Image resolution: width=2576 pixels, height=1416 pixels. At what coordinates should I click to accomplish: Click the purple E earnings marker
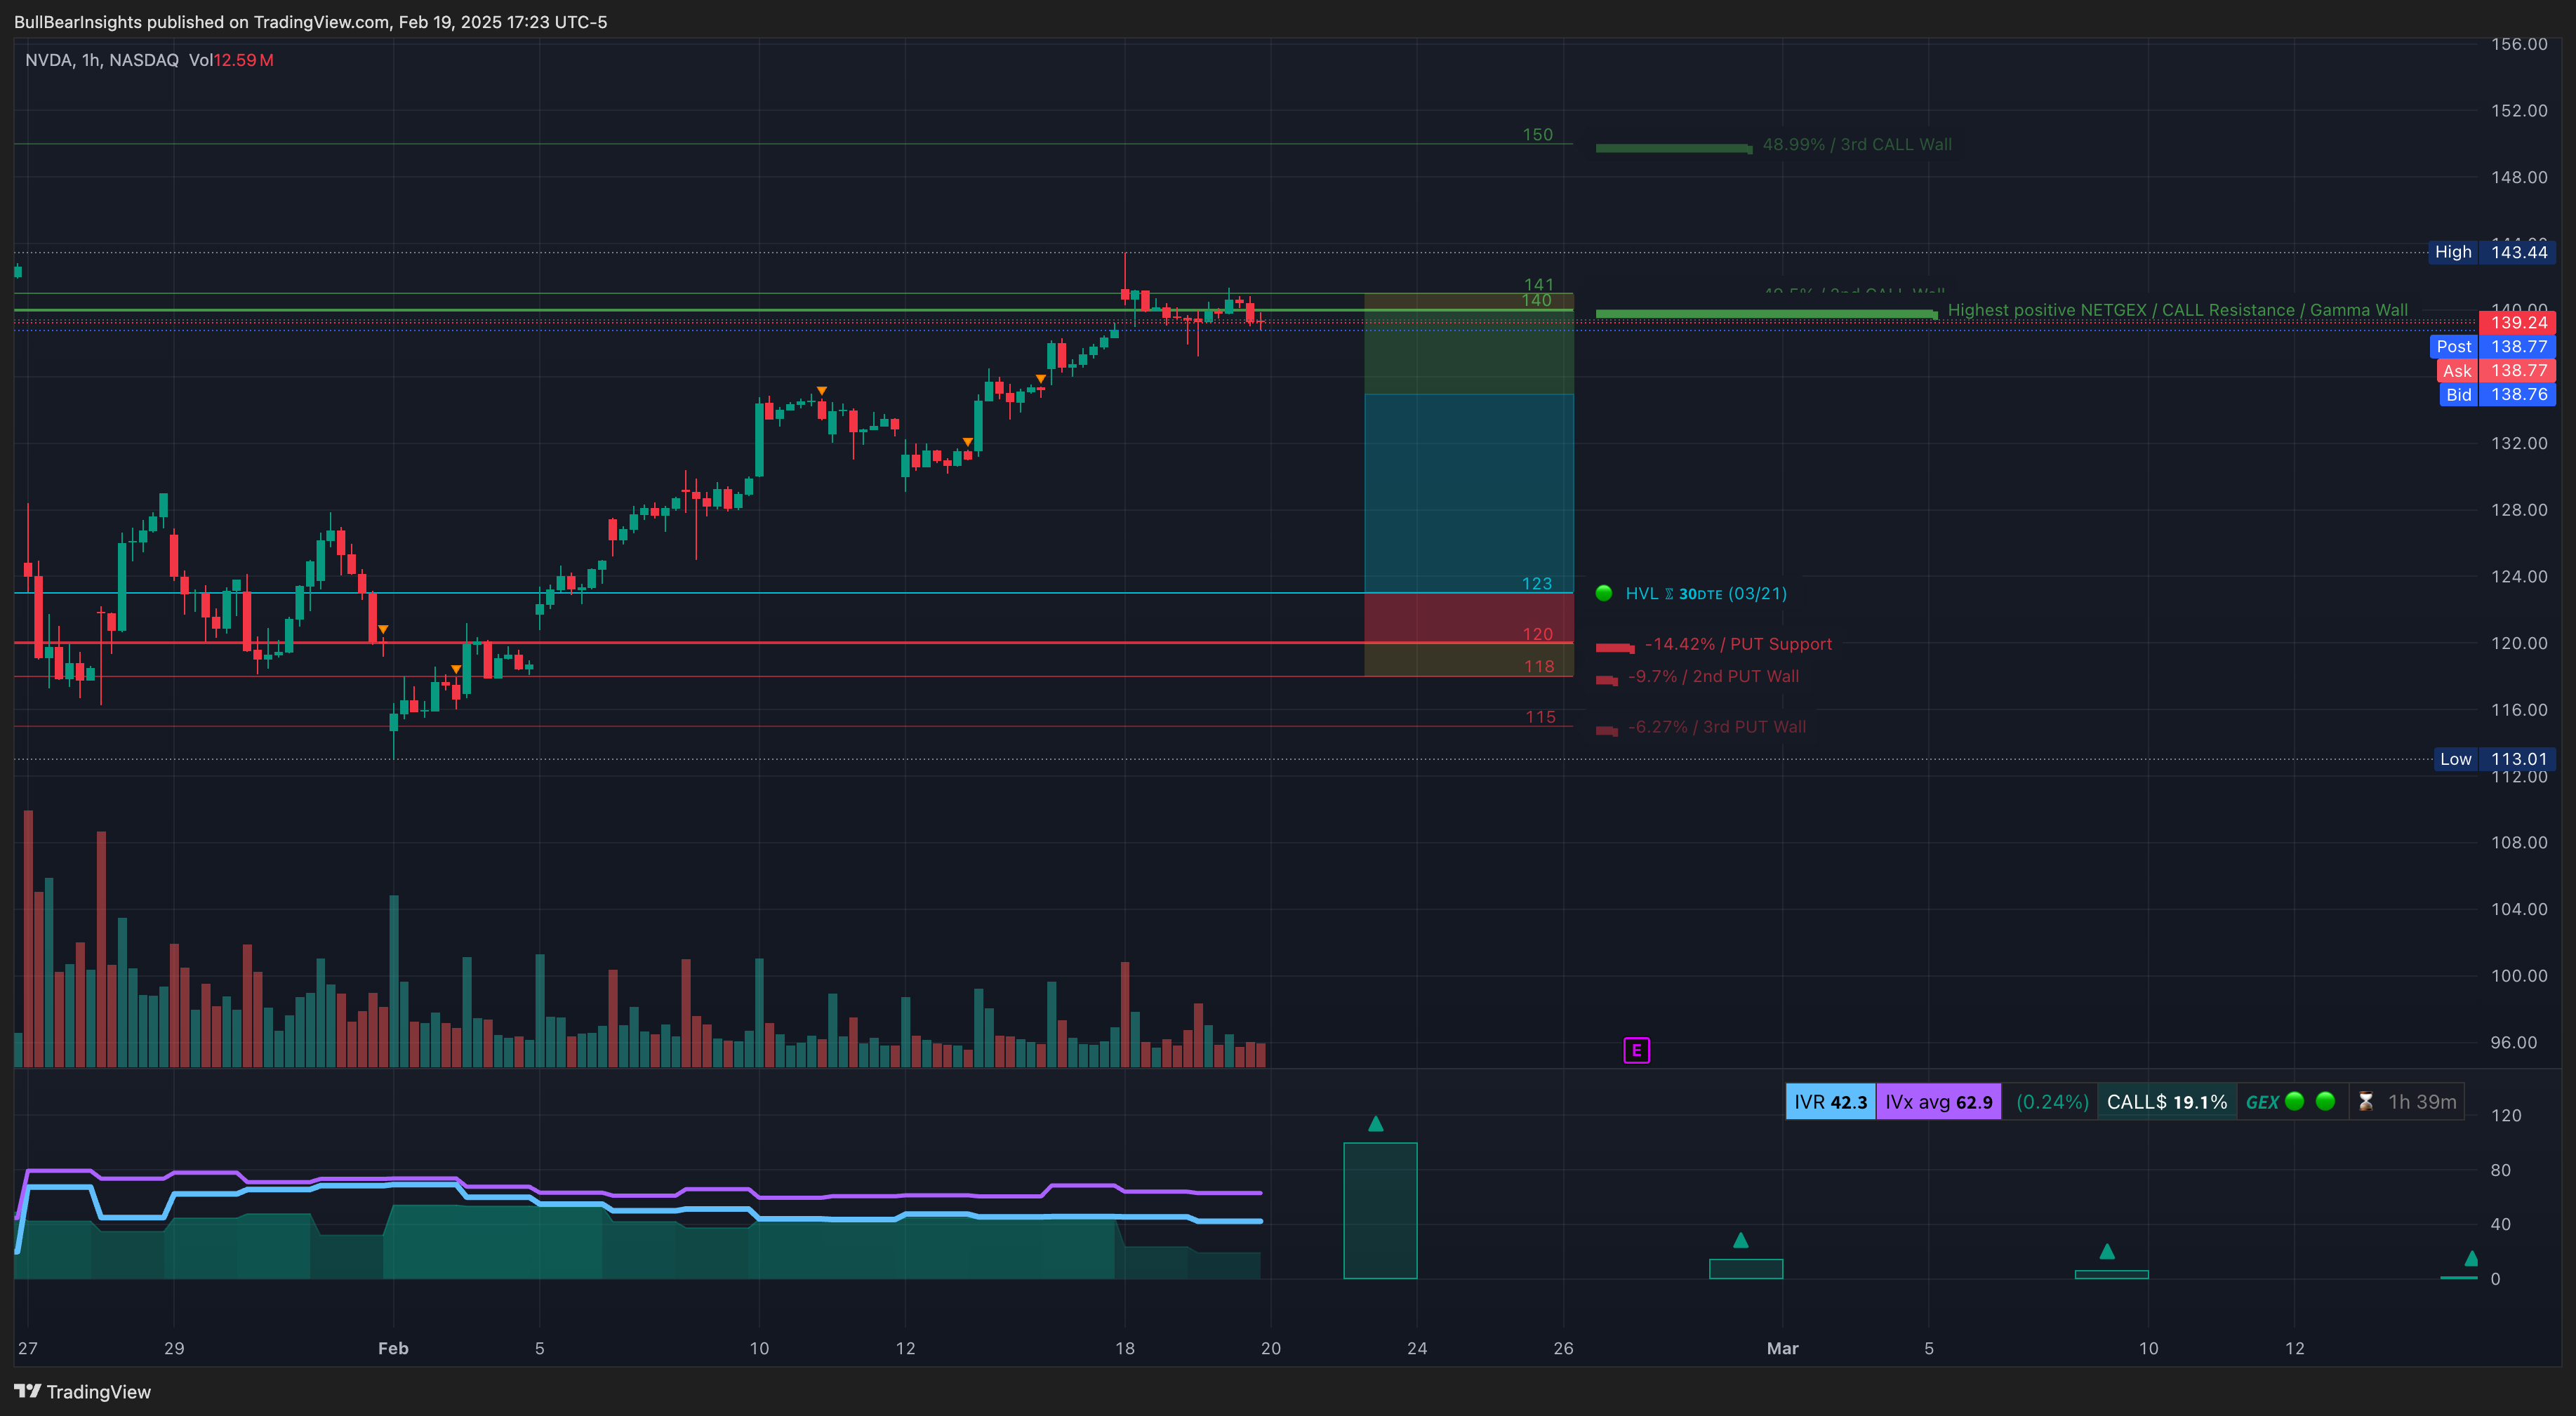(1636, 1050)
